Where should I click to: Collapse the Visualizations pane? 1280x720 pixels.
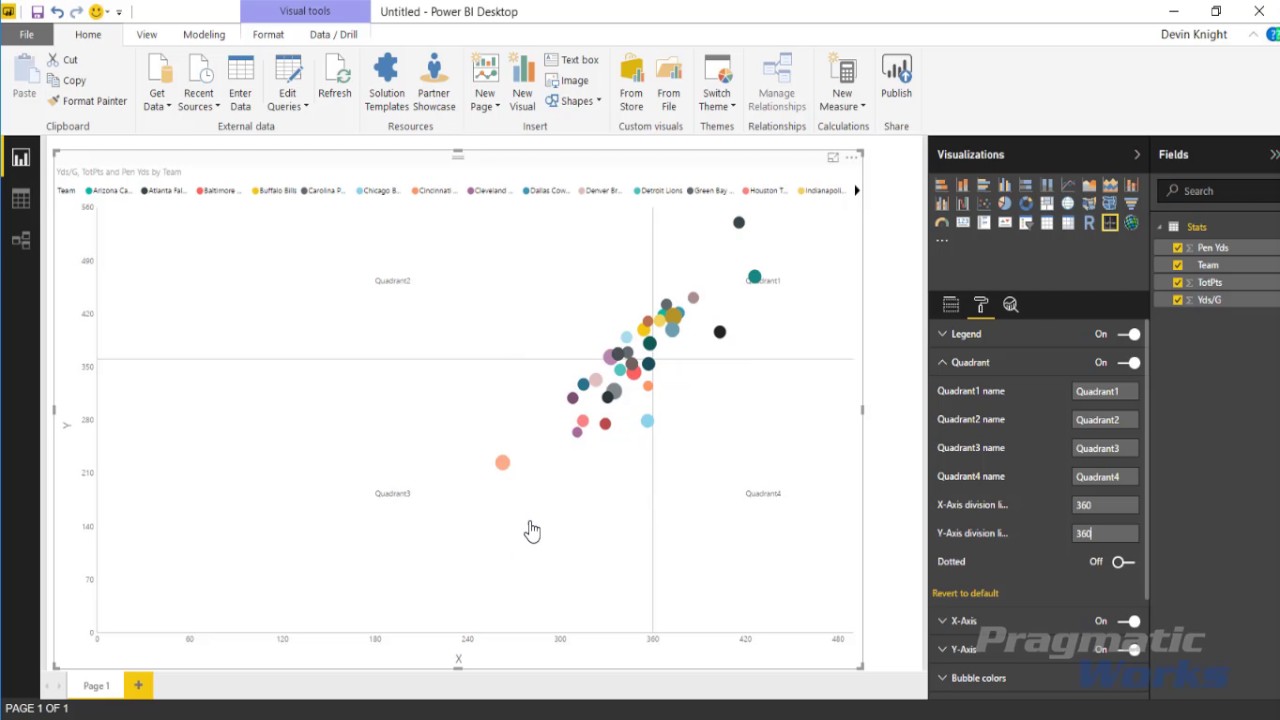coord(1137,155)
